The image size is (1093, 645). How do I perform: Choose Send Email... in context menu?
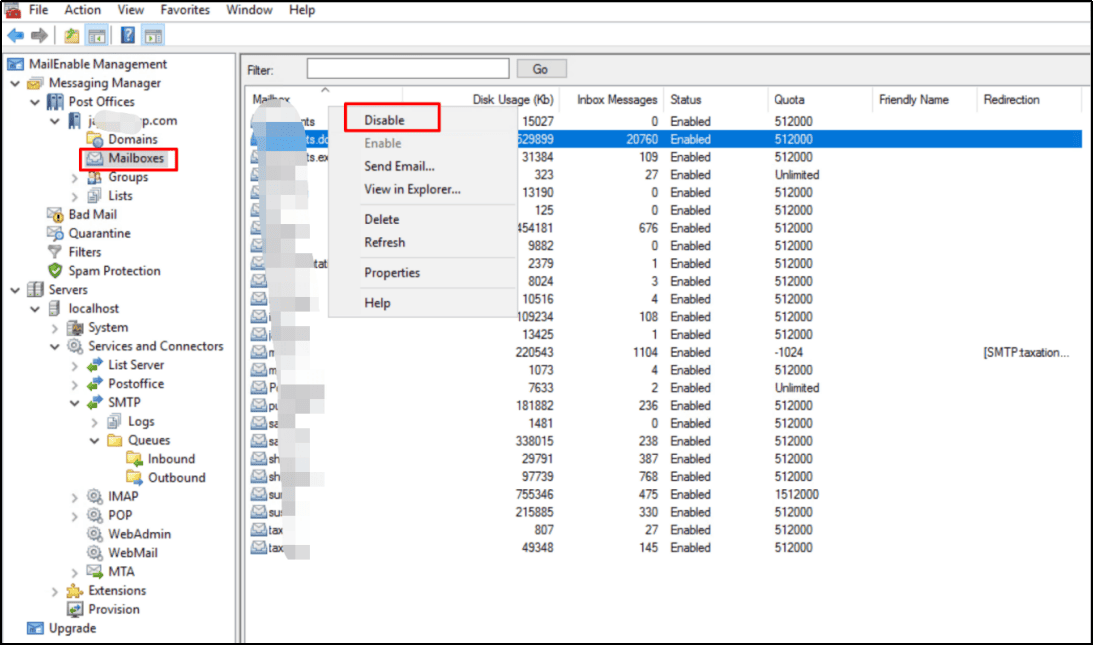click(x=399, y=166)
